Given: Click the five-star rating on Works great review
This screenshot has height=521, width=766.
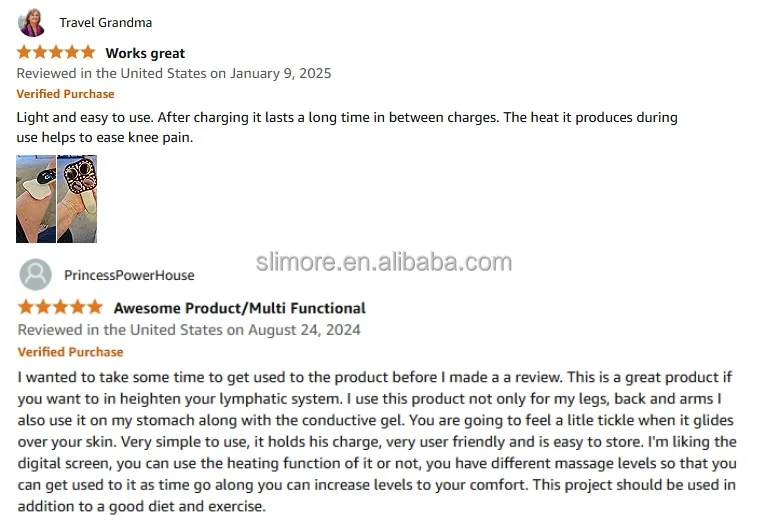Looking at the screenshot, I should [x=56, y=52].
